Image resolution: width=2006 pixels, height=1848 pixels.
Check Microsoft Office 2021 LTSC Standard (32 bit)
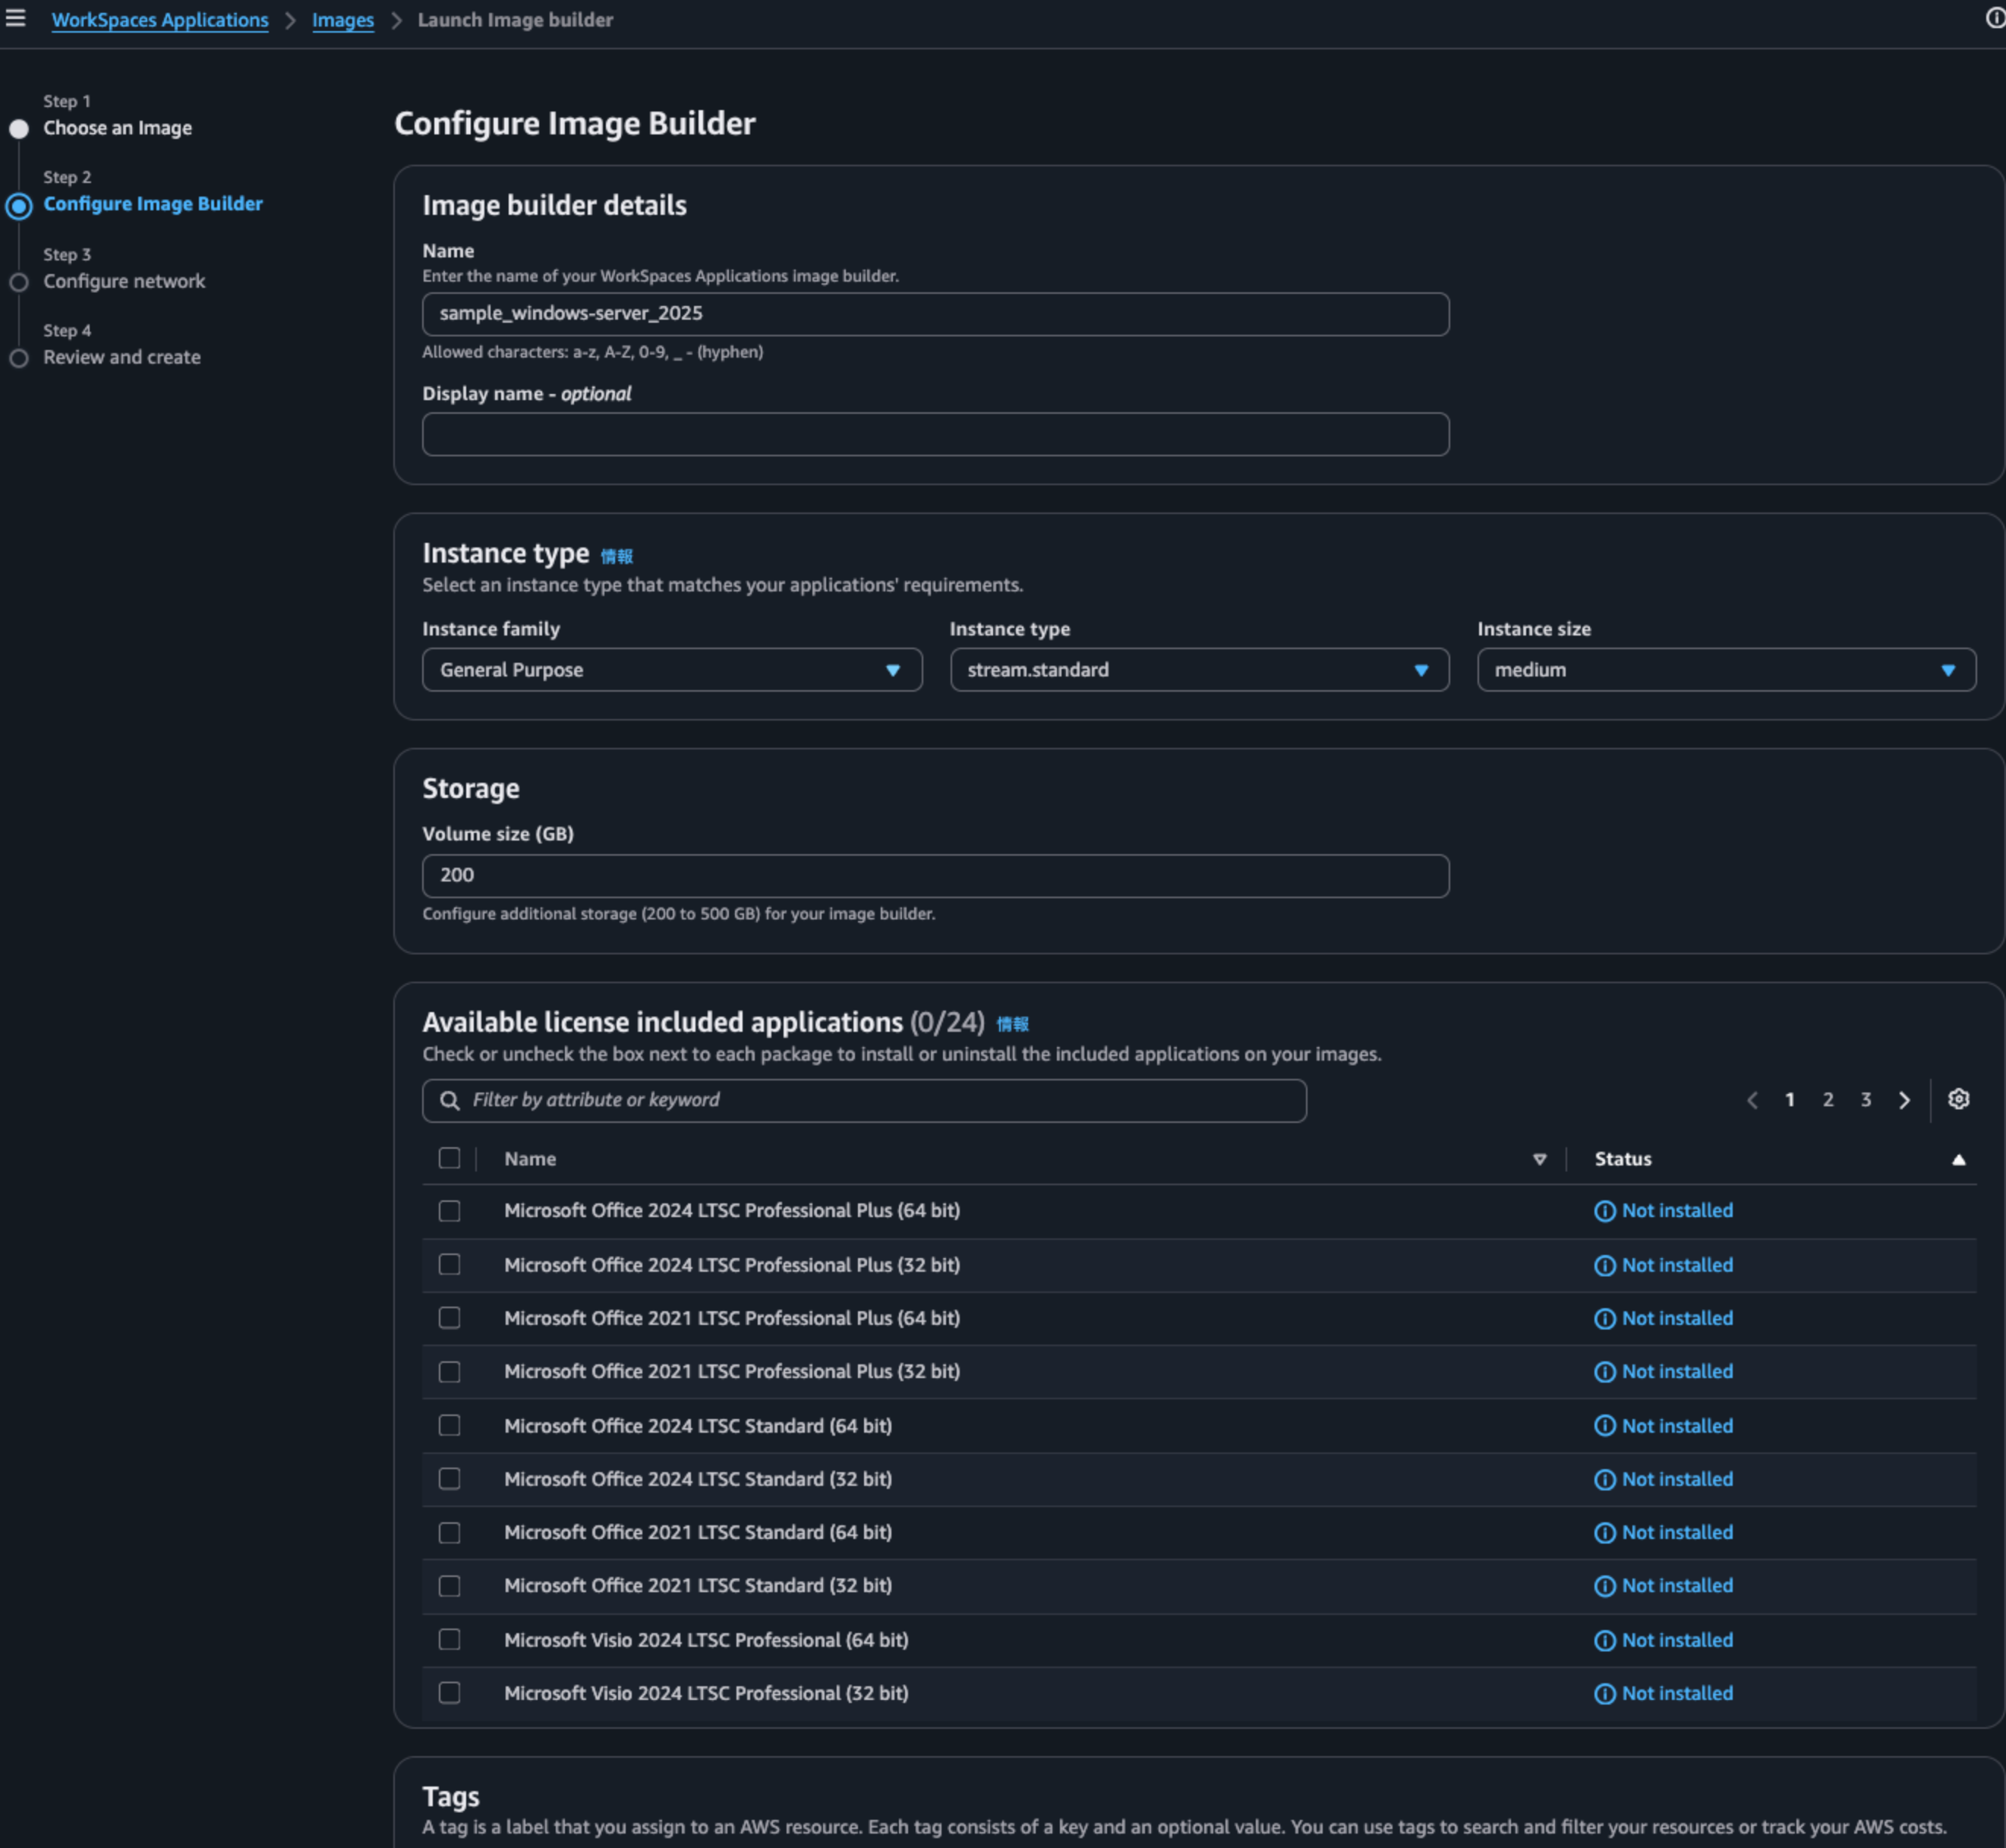[x=449, y=1586]
